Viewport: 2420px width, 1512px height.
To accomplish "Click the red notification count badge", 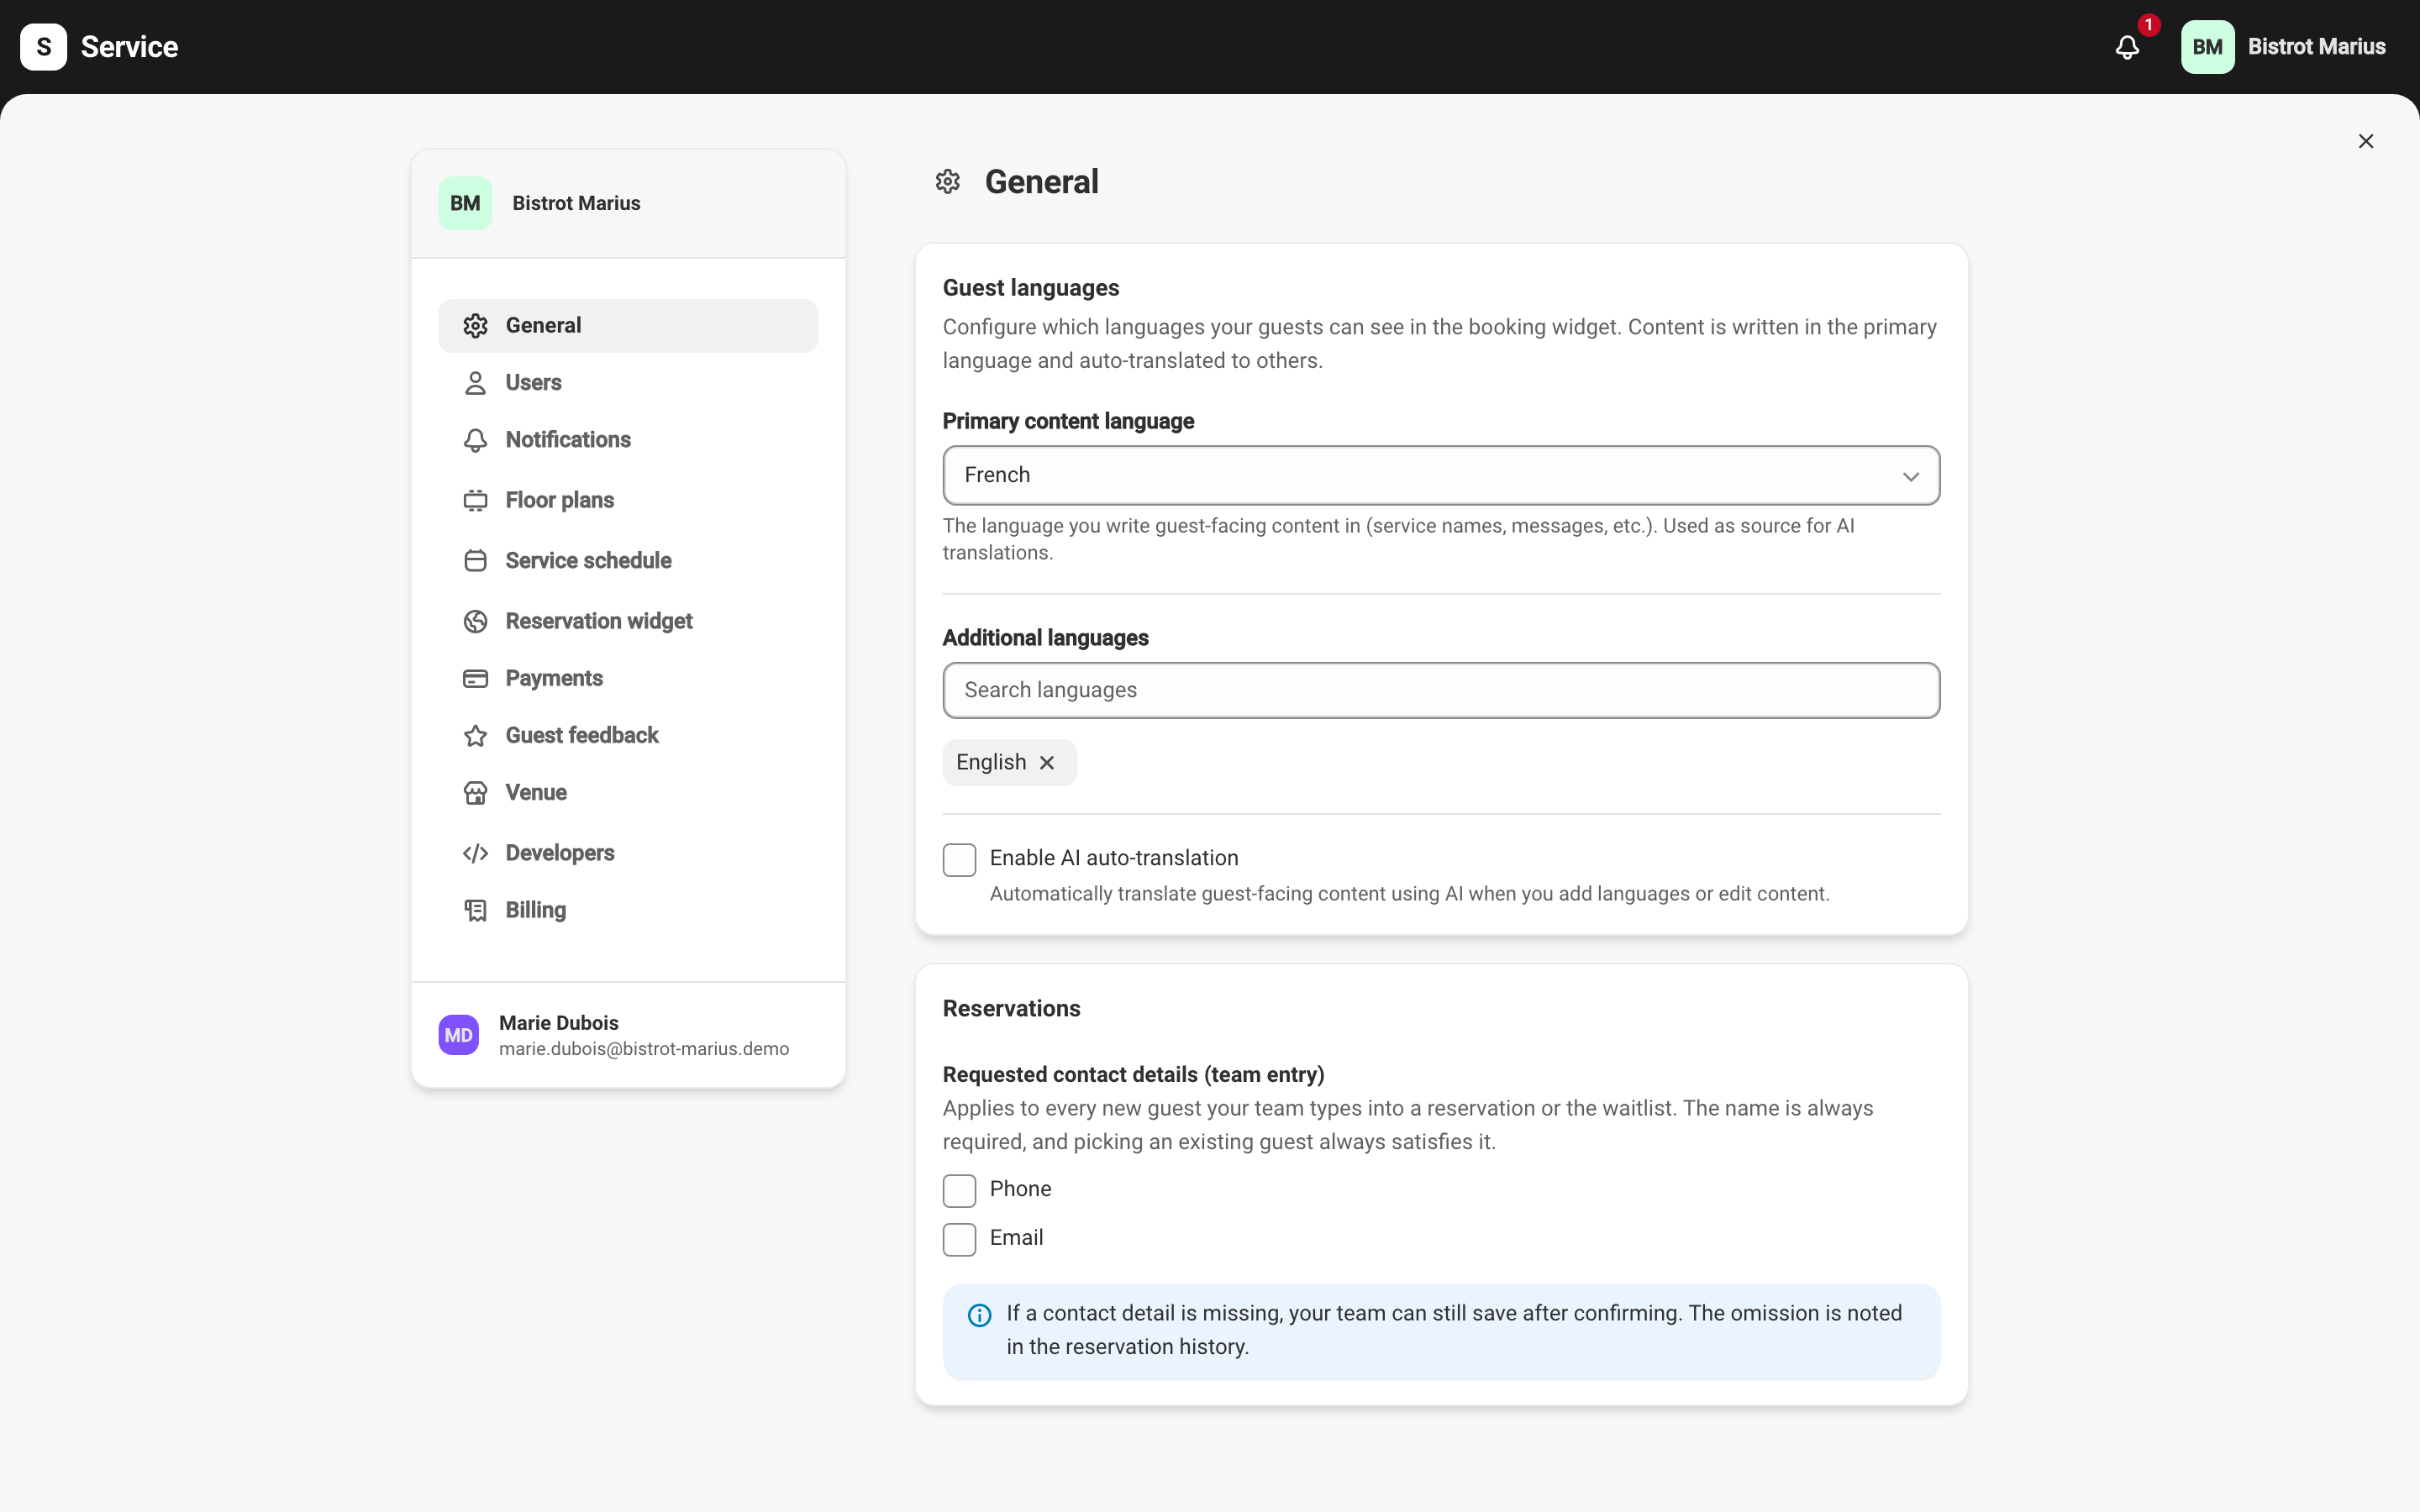I will click(2148, 25).
